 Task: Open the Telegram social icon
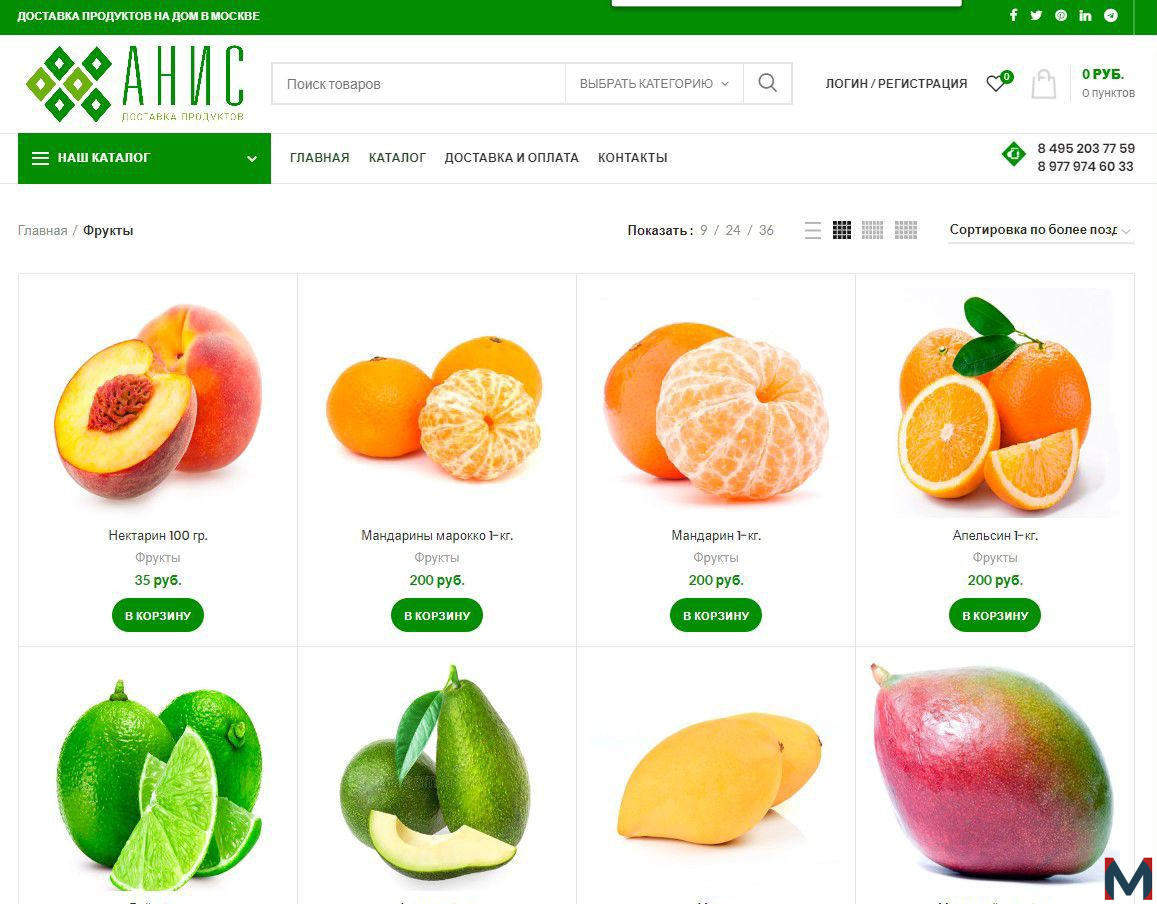click(x=1111, y=15)
